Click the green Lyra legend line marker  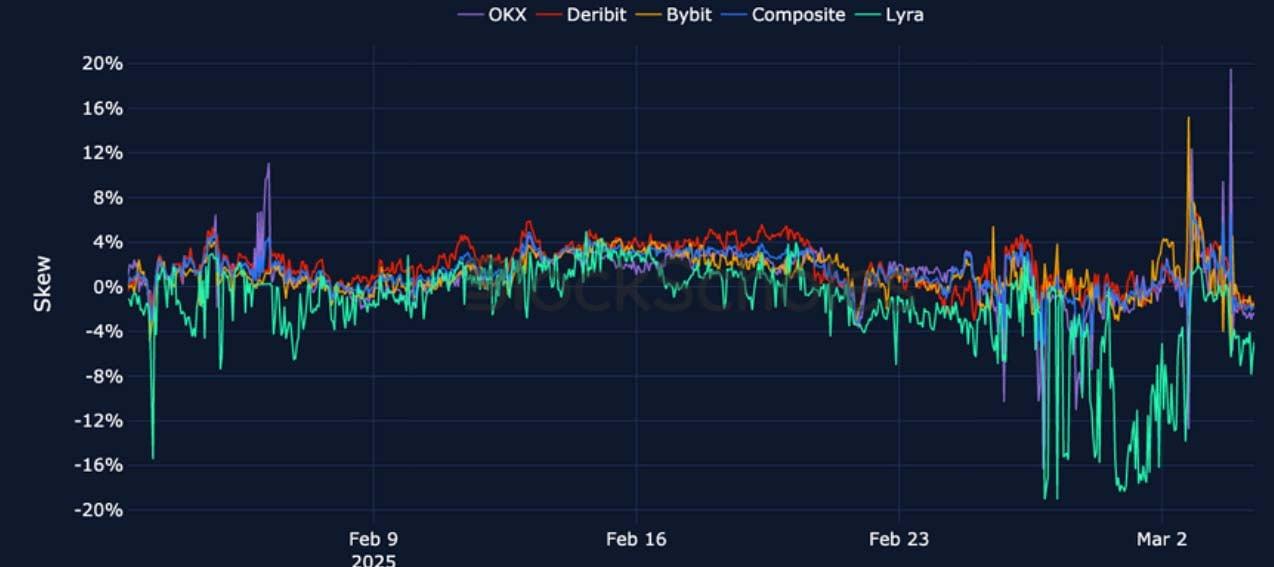click(866, 15)
